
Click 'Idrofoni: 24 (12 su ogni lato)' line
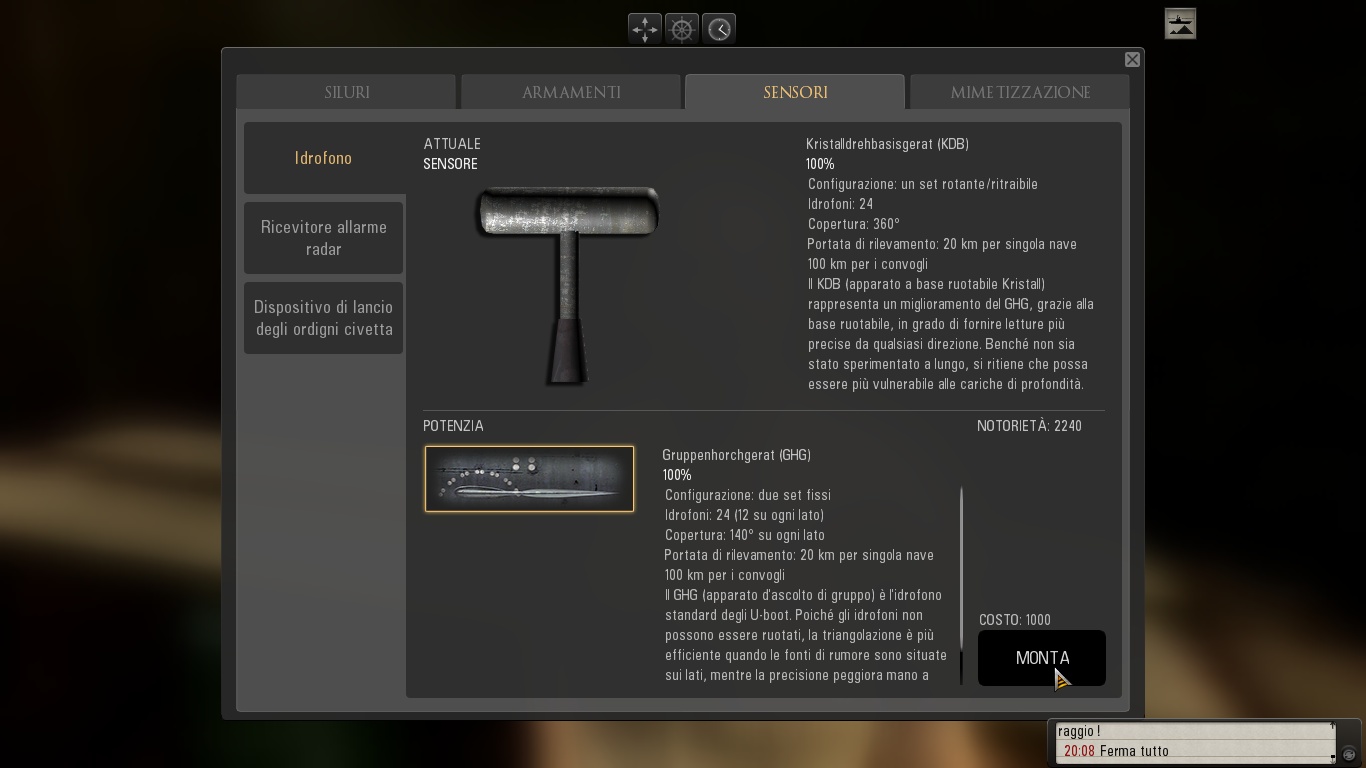tap(745, 515)
